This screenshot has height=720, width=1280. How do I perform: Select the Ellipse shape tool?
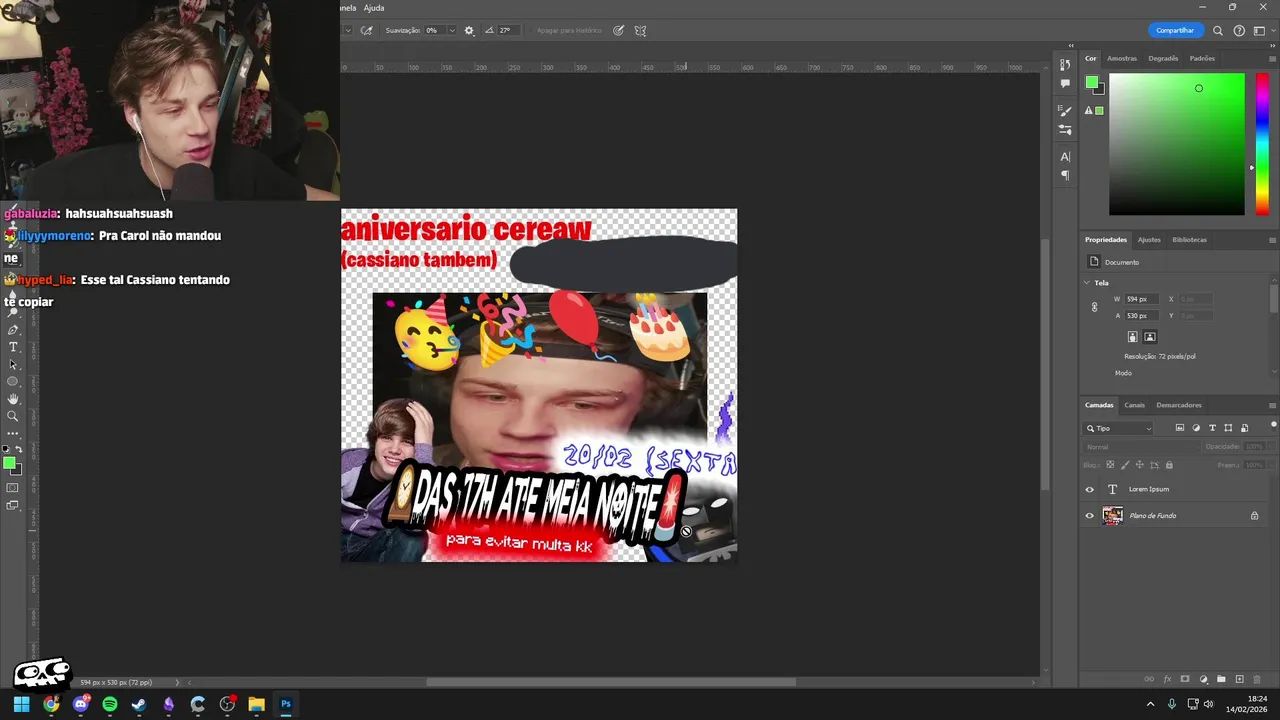[x=13, y=382]
